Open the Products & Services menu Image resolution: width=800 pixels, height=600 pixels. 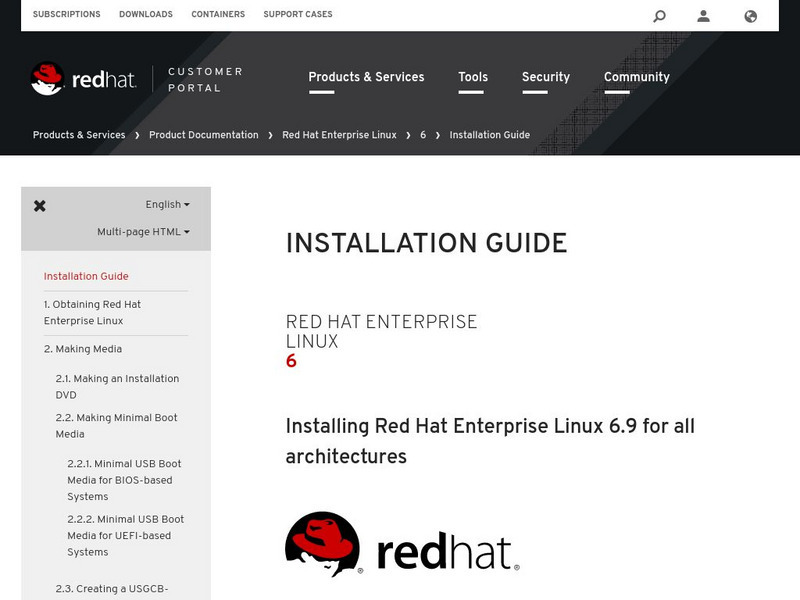pos(366,77)
